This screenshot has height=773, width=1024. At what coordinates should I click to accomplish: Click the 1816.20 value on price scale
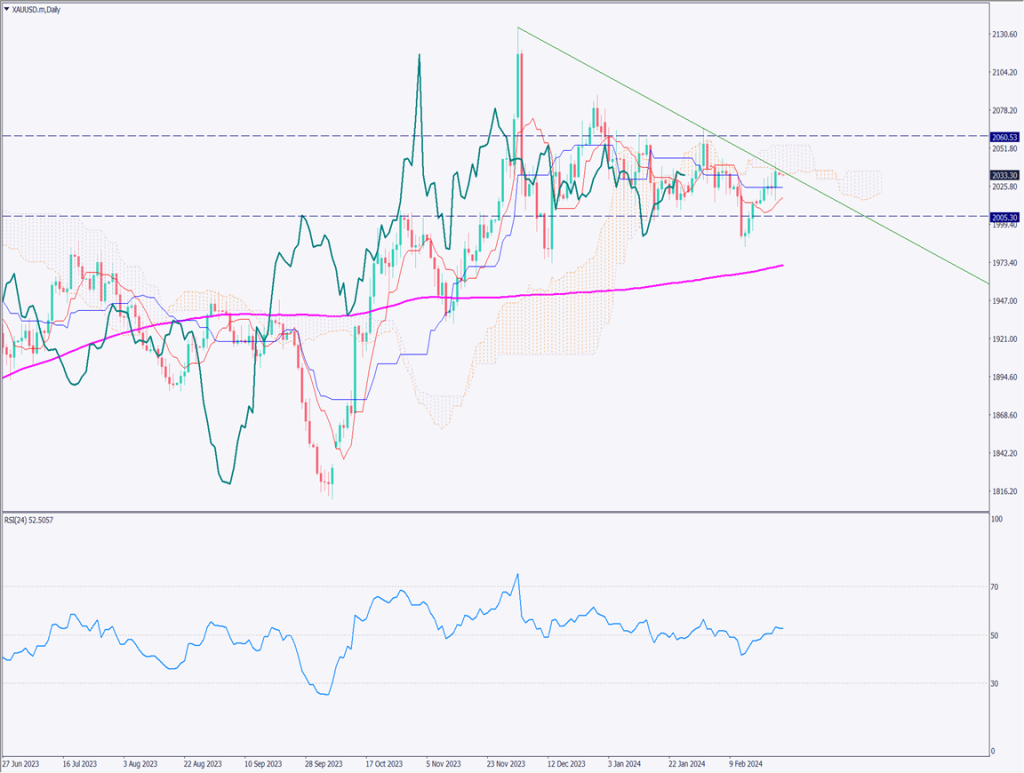pyautogui.click(x=1004, y=491)
